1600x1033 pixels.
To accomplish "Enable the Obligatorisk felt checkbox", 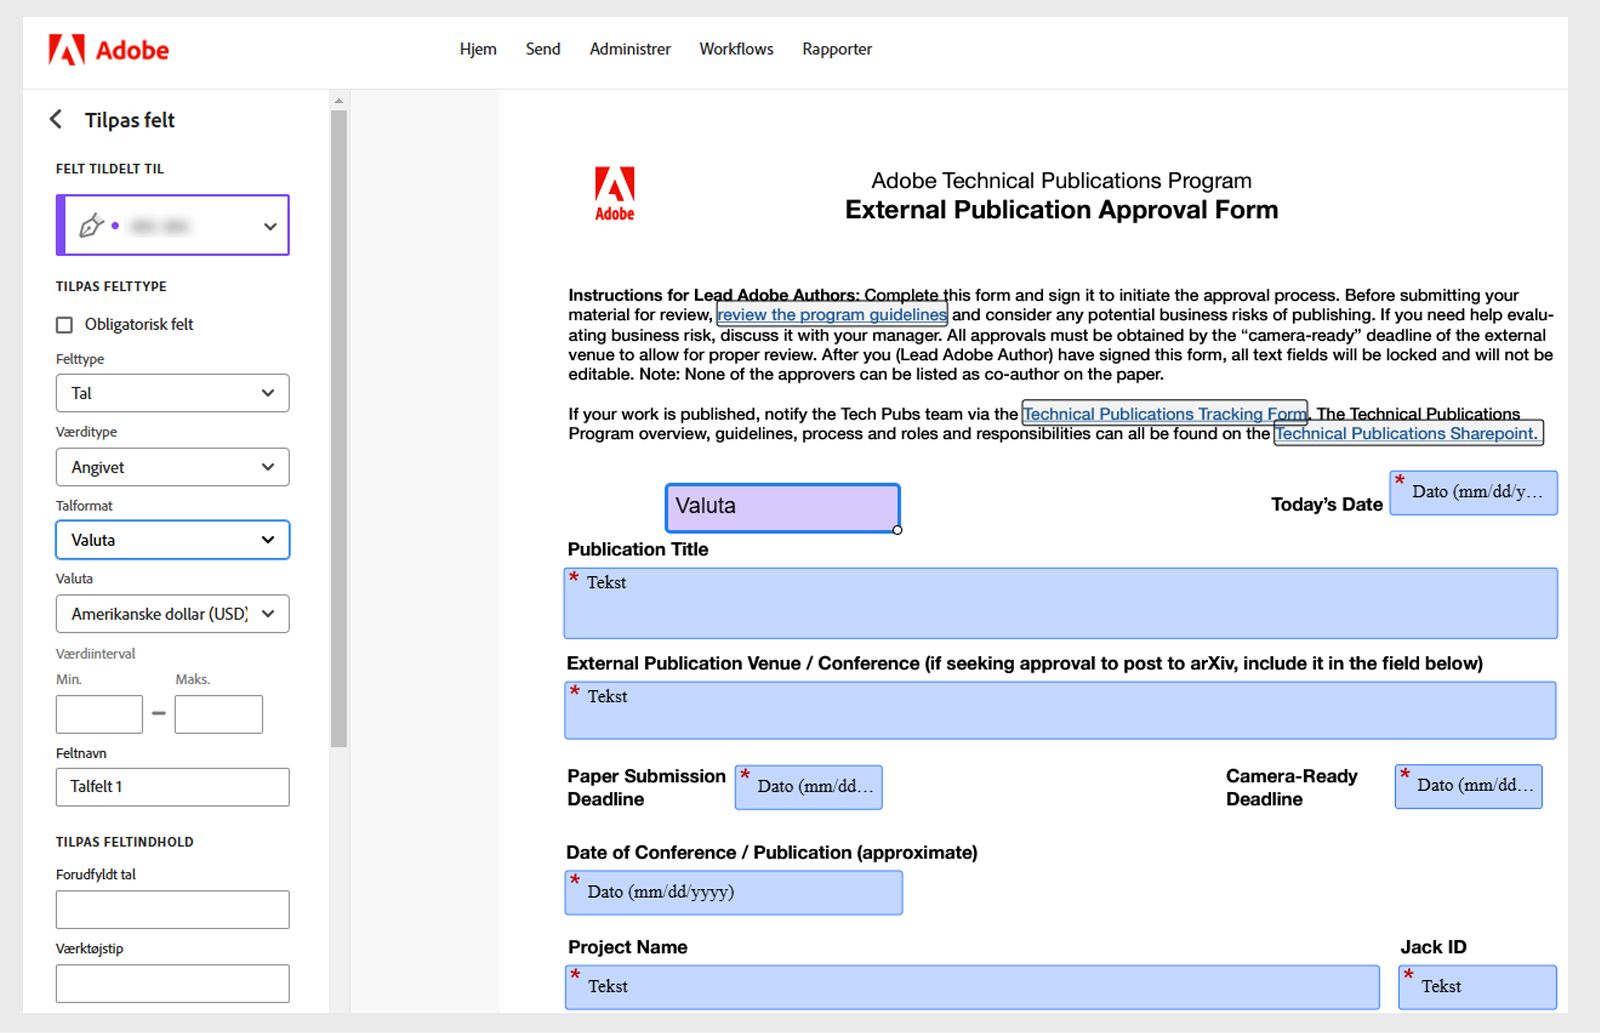I will click(x=65, y=324).
